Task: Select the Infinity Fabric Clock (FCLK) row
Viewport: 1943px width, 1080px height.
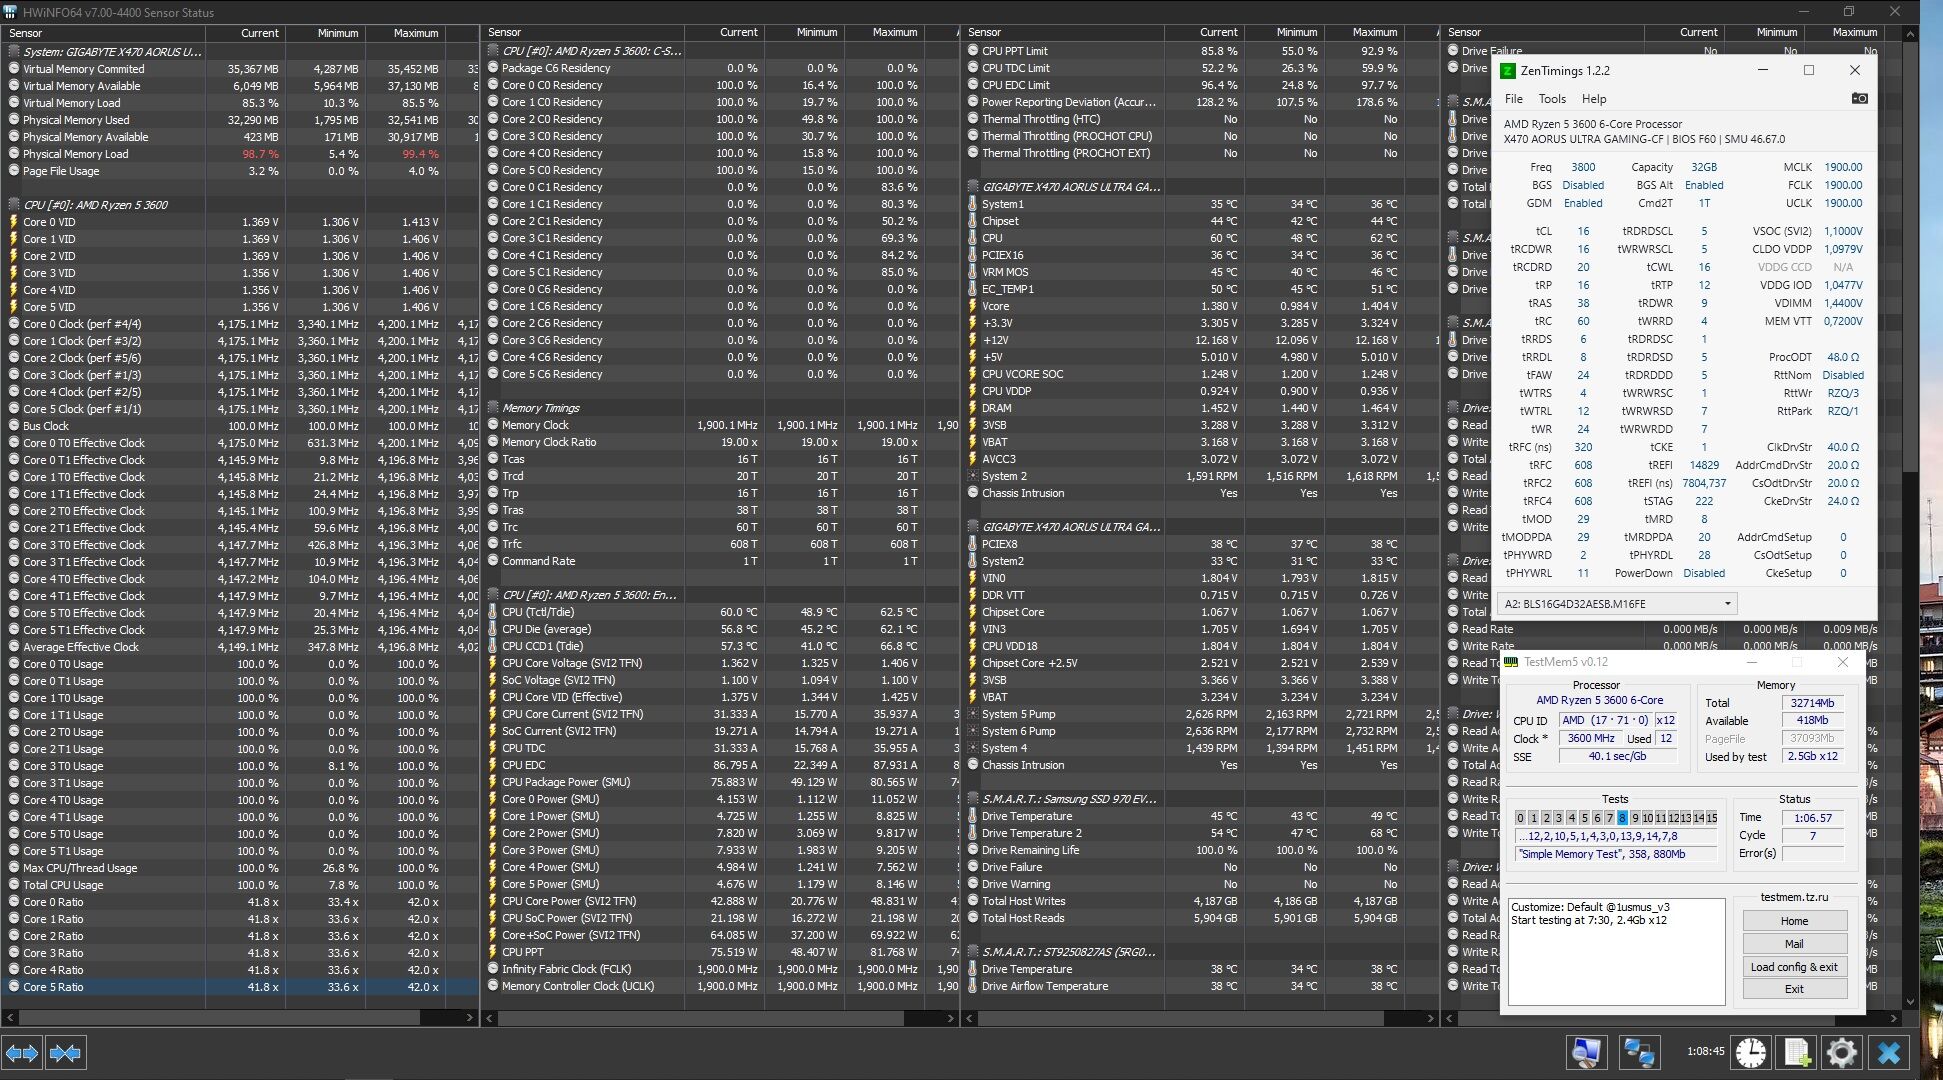Action: click(720, 969)
